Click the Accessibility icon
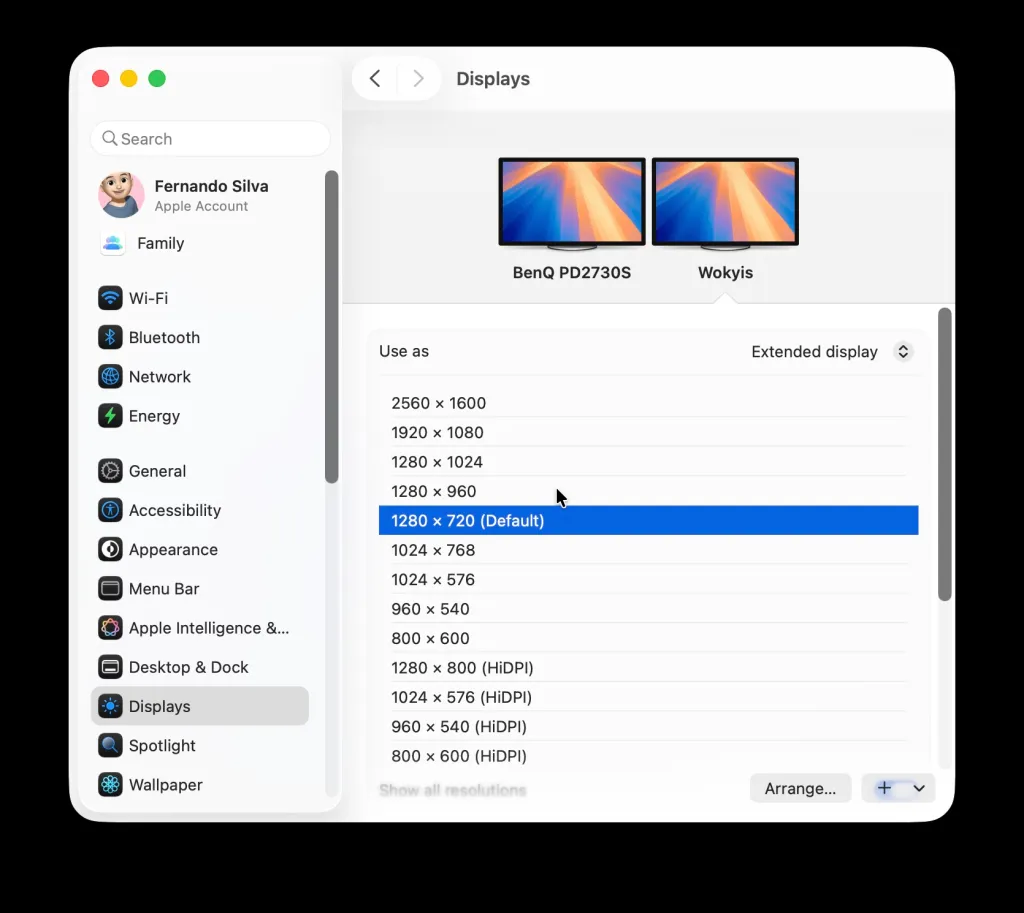The height and width of the screenshot is (913, 1024). coord(110,510)
